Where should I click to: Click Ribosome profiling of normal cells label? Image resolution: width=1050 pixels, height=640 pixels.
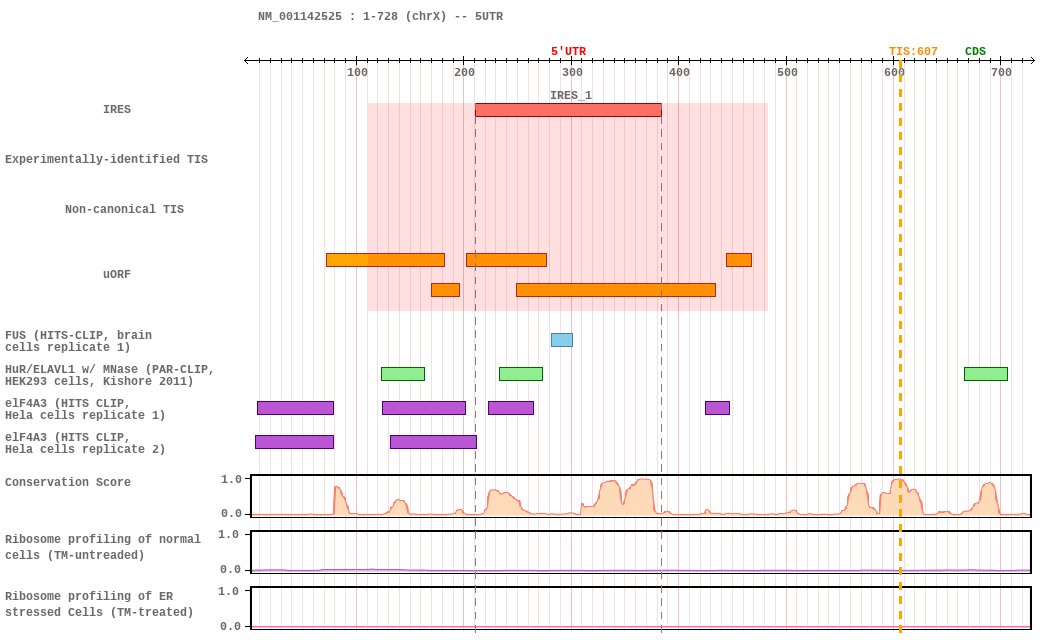[x=102, y=547]
